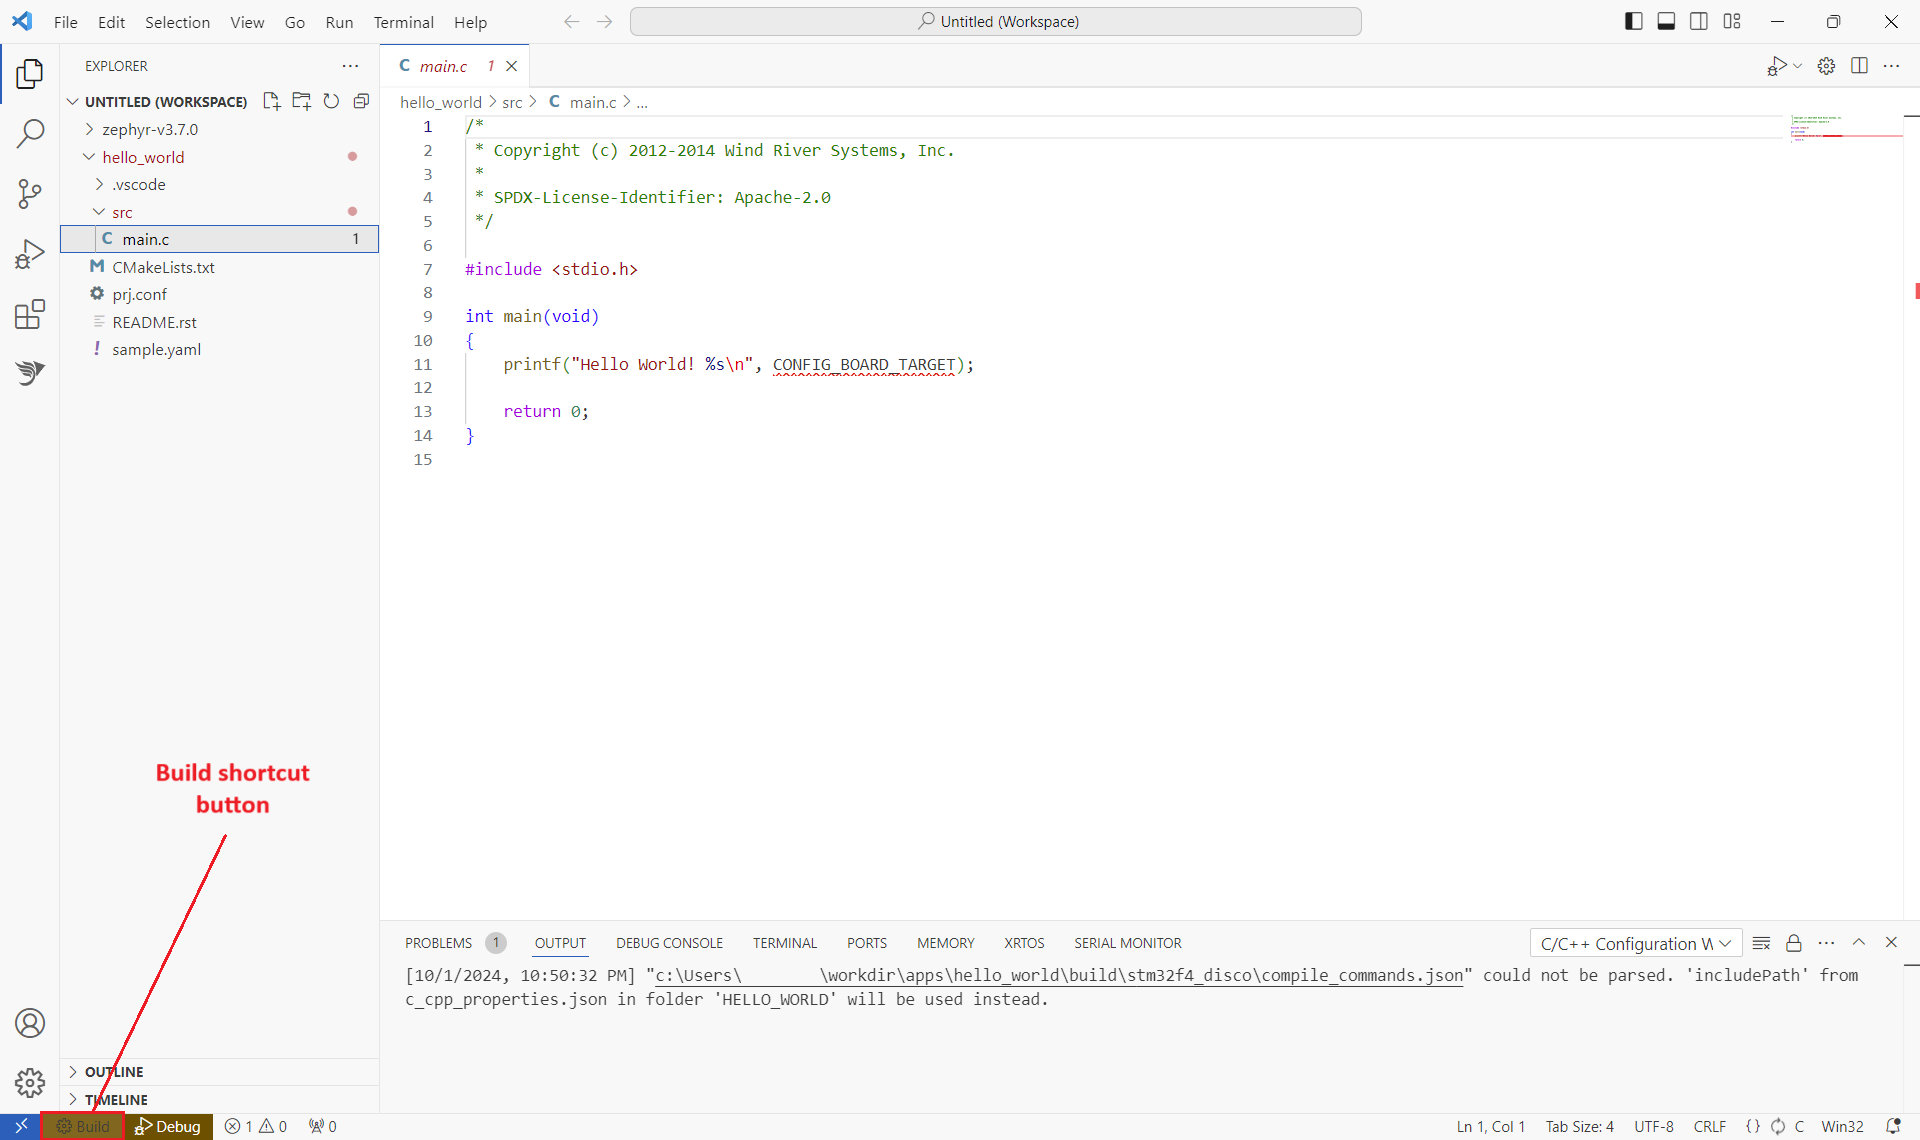Toggle the PROBLEMS tab badge count
The image size is (1920, 1140).
[495, 942]
